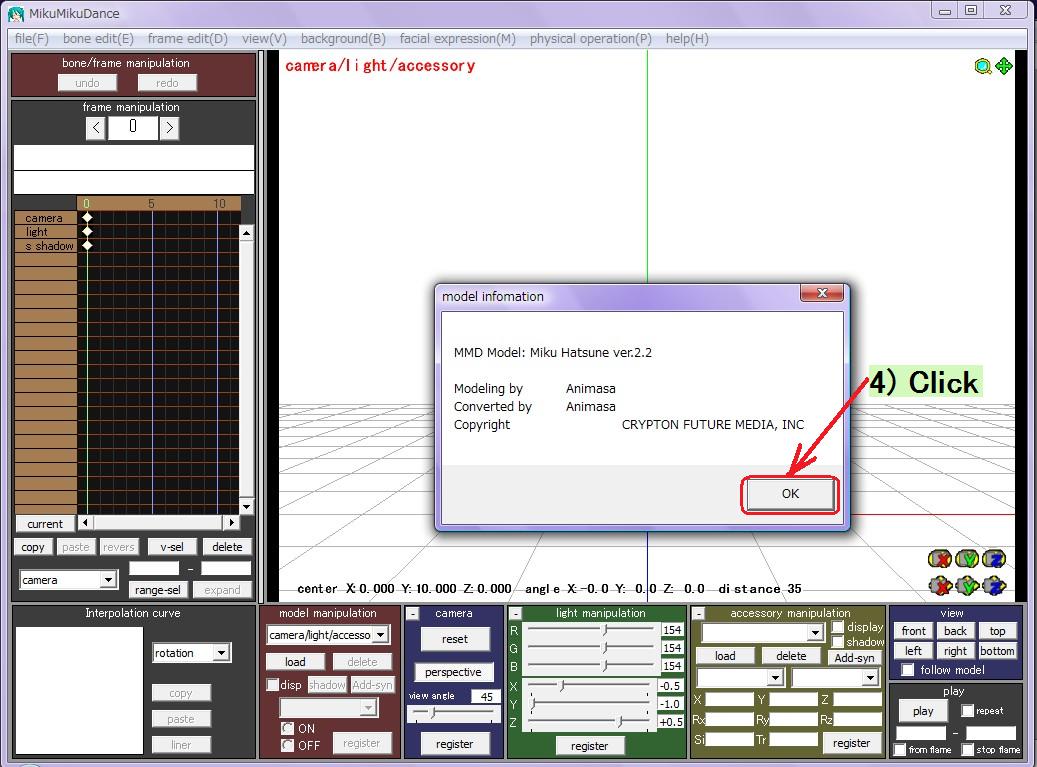1037x767 pixels.
Task: Collapse the camera panel with minus button
Action: 412,614
